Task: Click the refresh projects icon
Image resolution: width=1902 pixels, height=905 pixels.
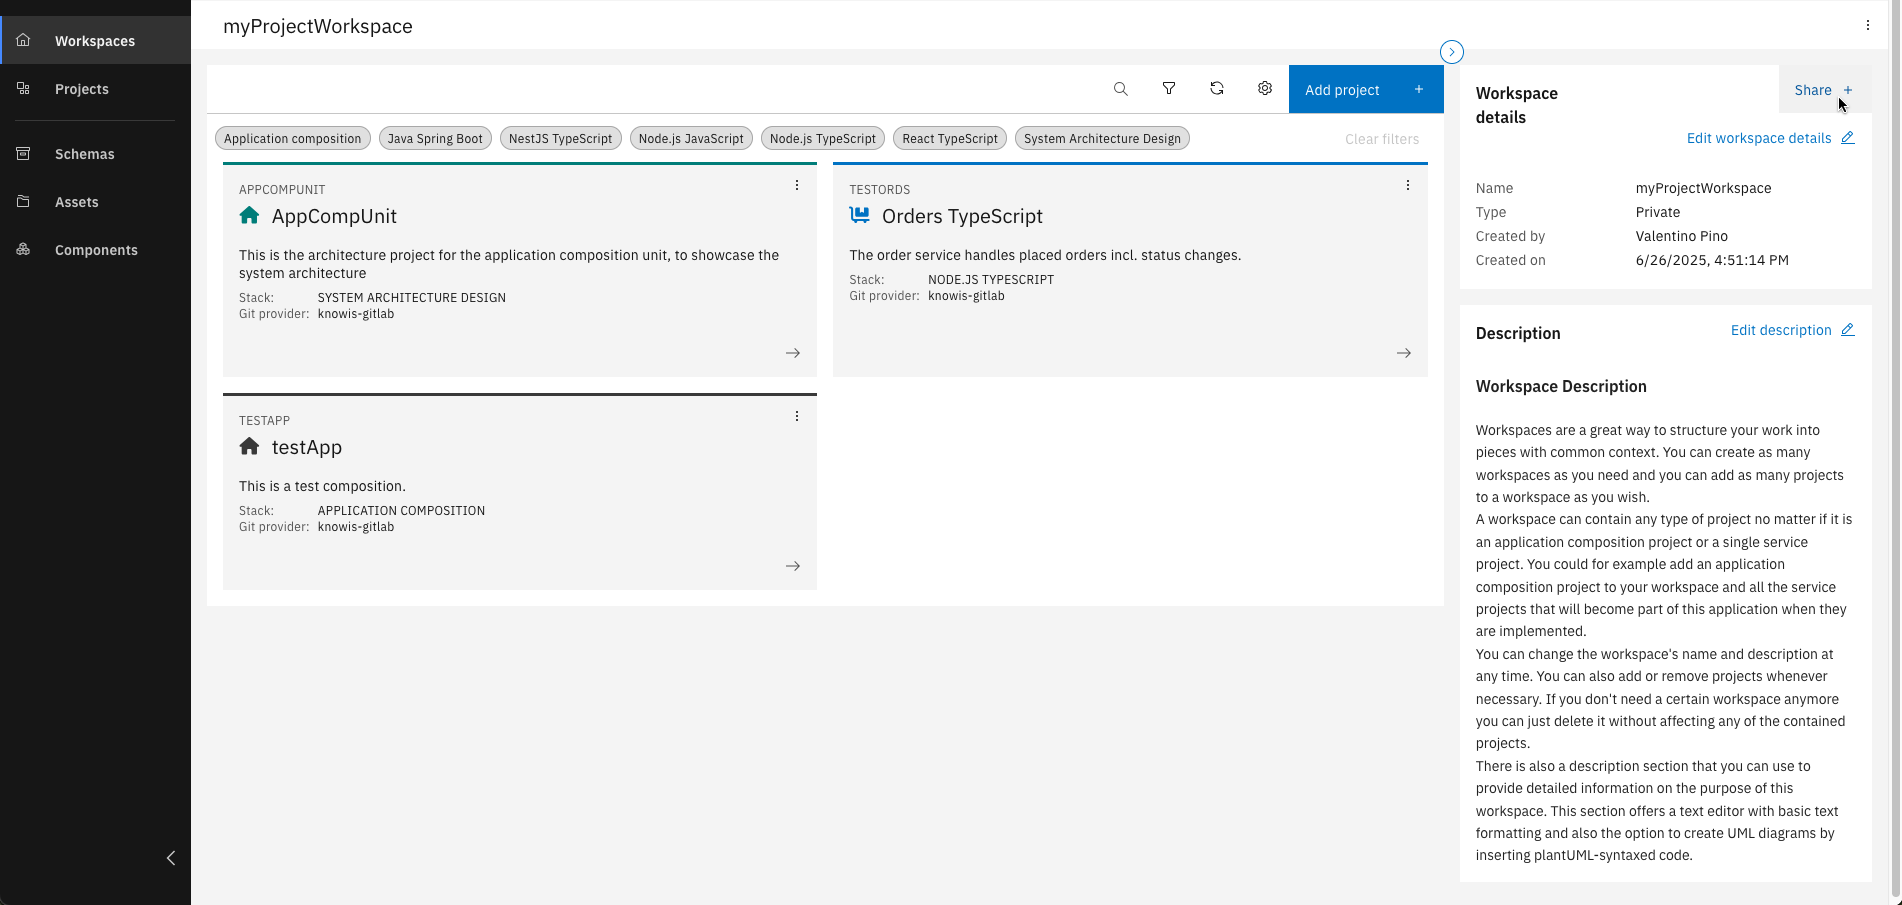Action: pyautogui.click(x=1216, y=89)
